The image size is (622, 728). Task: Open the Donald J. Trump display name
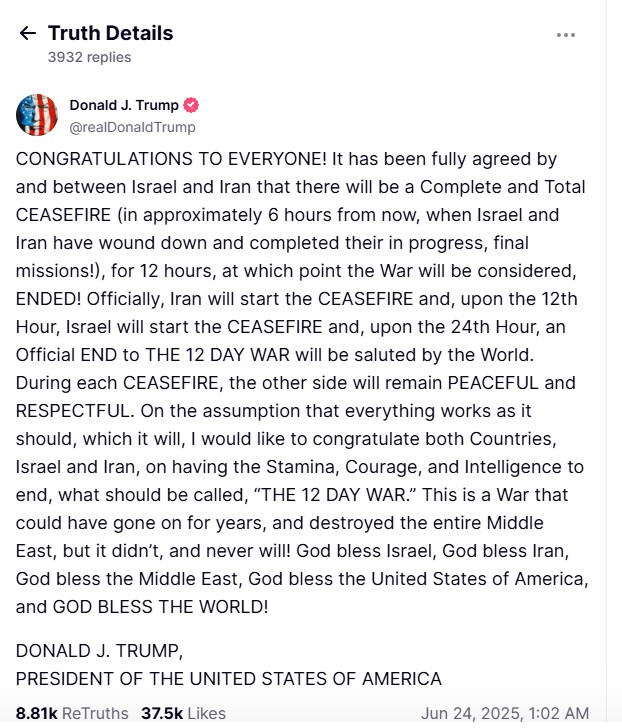pos(123,105)
